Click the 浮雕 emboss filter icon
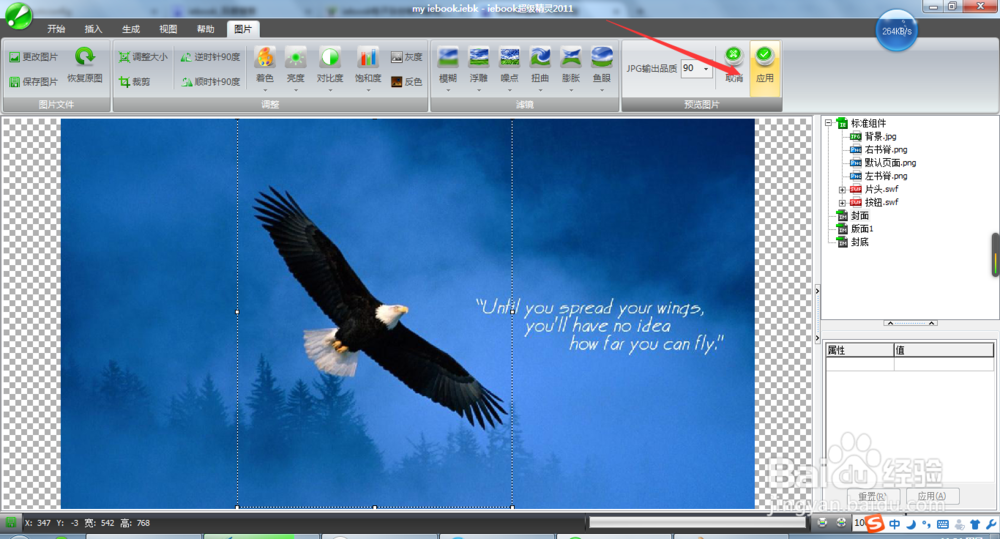This screenshot has width=1000, height=539. click(x=478, y=57)
